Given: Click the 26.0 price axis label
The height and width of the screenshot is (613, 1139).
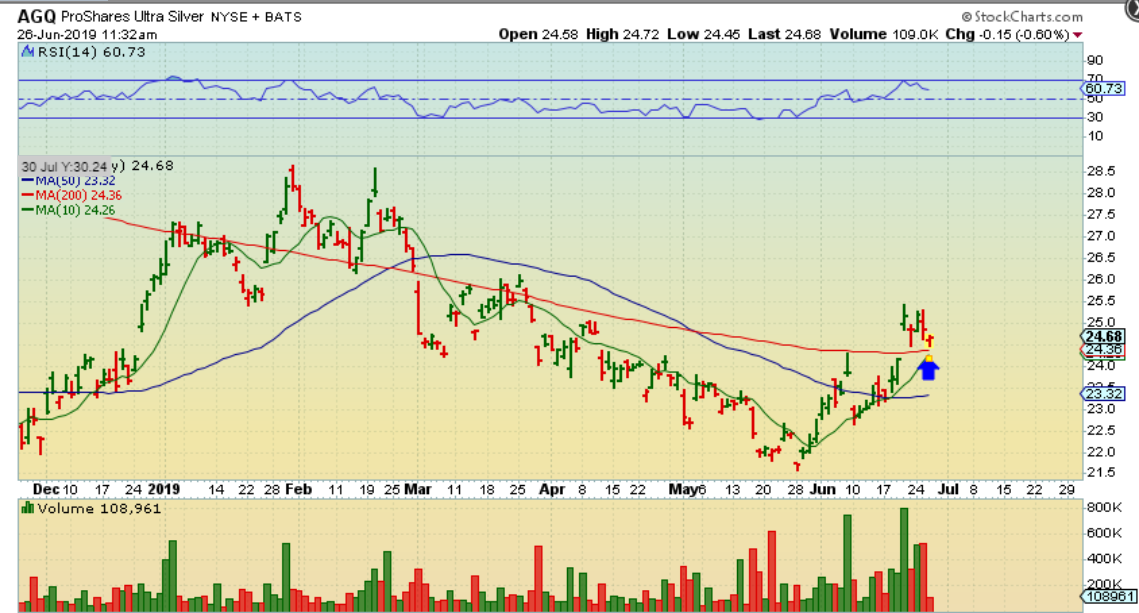Looking at the screenshot, I should (1101, 279).
